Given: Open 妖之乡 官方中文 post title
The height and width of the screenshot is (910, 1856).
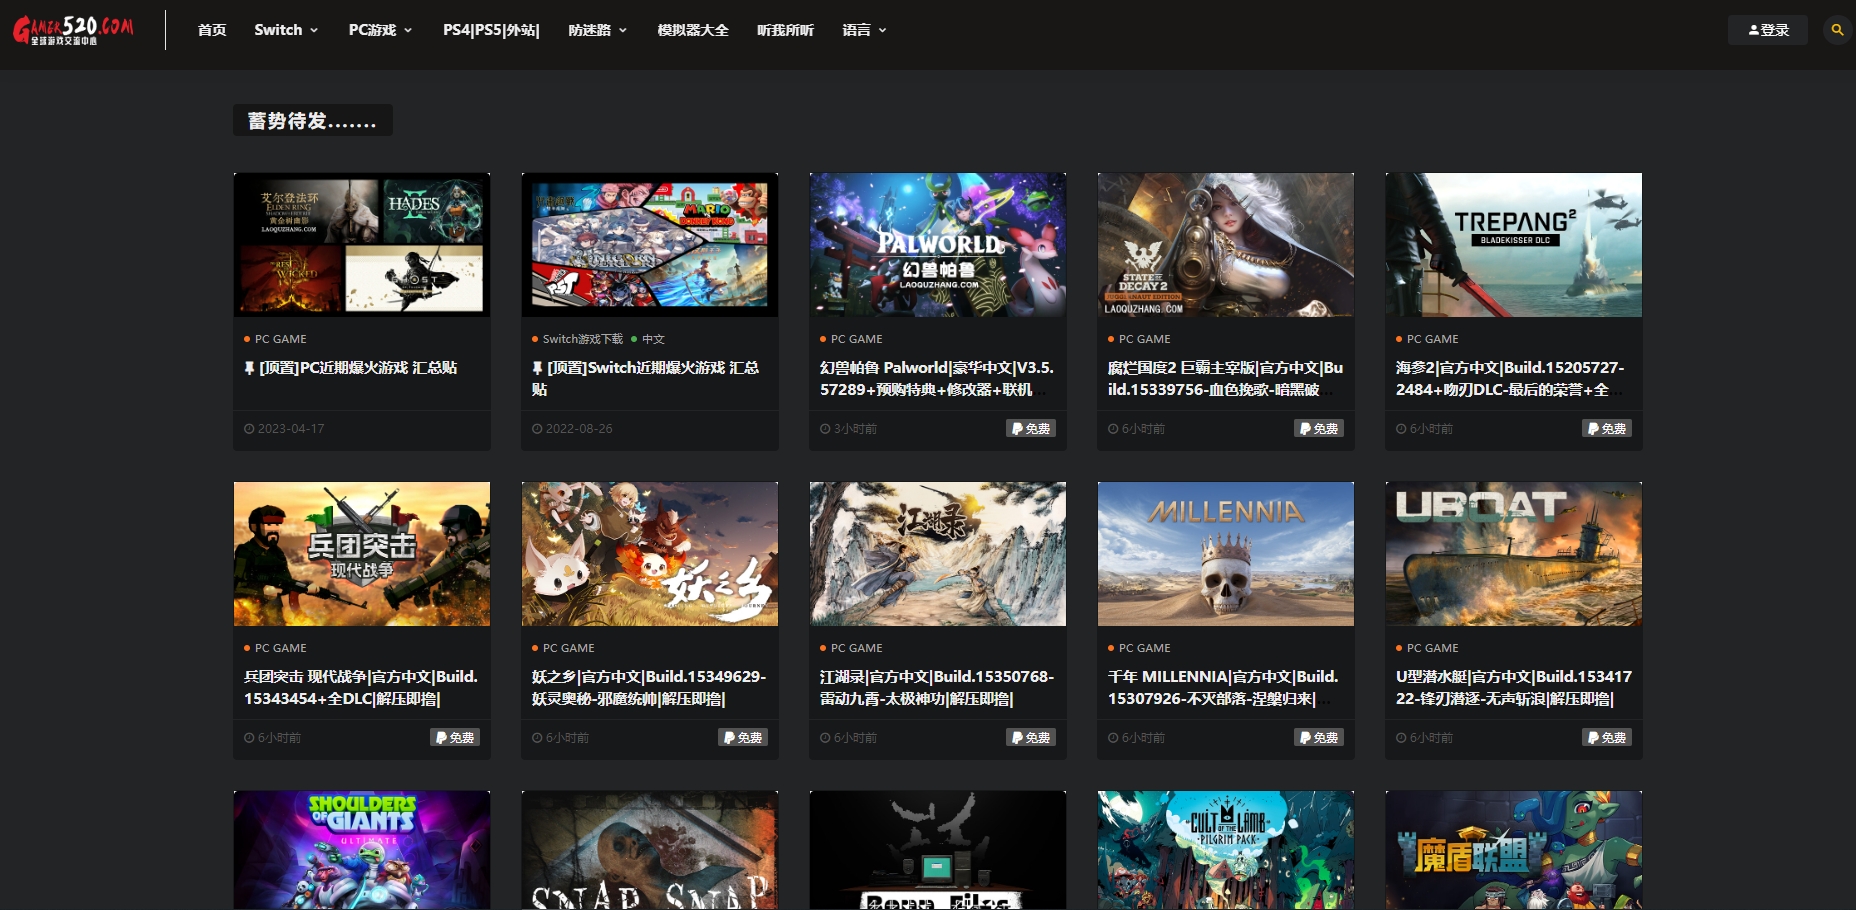Looking at the screenshot, I should pos(649,687).
